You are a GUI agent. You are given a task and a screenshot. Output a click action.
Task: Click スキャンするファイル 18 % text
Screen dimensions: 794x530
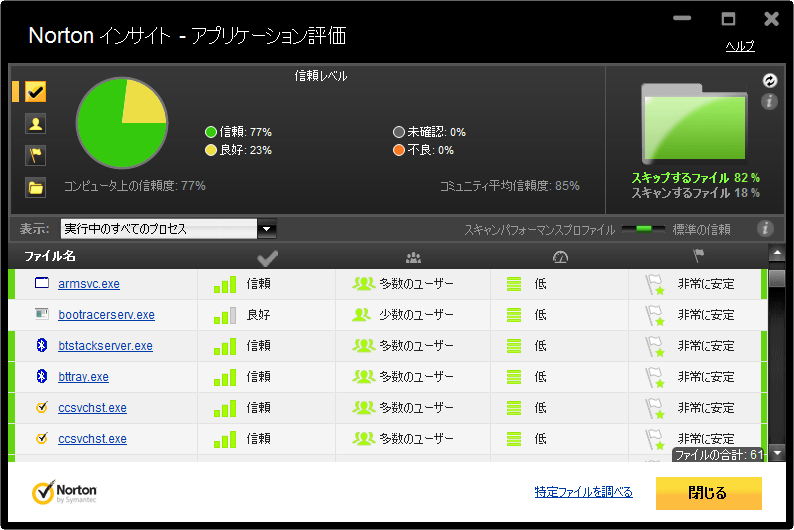[x=695, y=193]
